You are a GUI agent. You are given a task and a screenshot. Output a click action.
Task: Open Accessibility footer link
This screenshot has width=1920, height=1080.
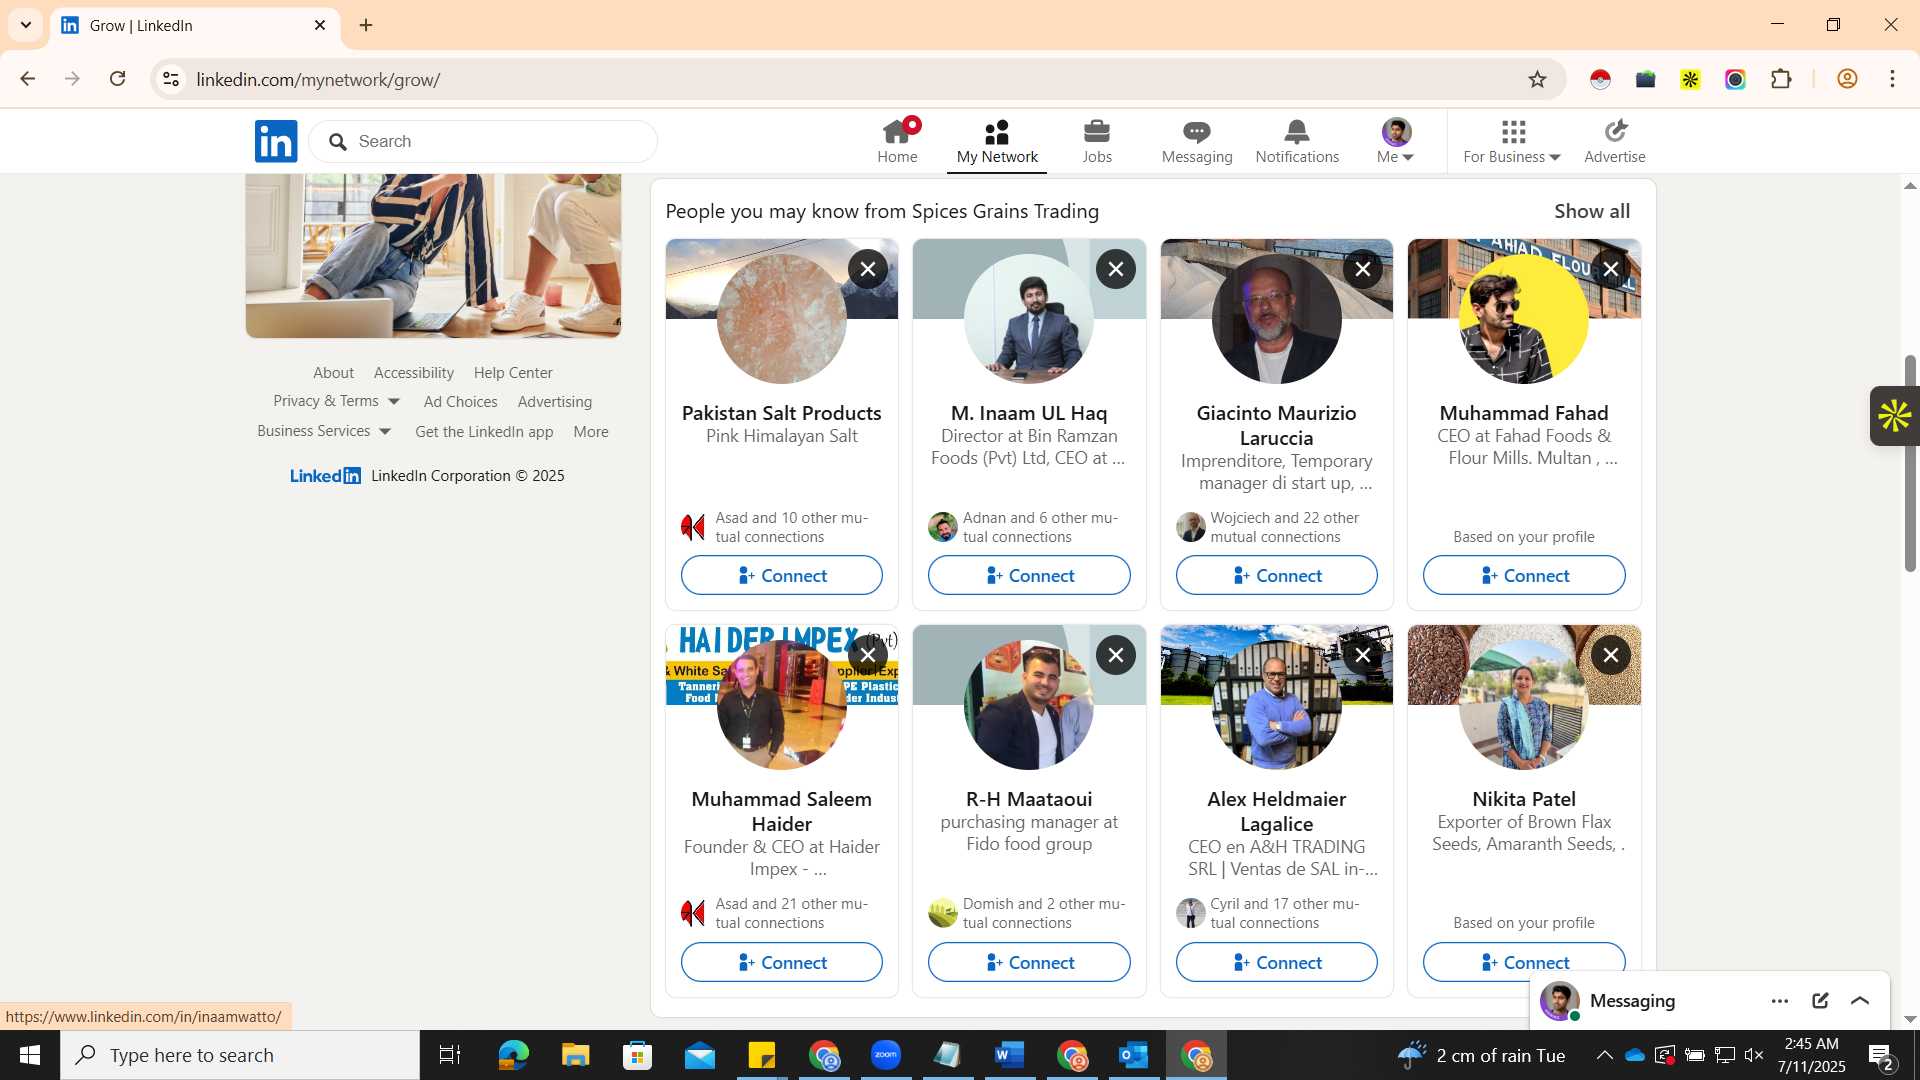[414, 372]
